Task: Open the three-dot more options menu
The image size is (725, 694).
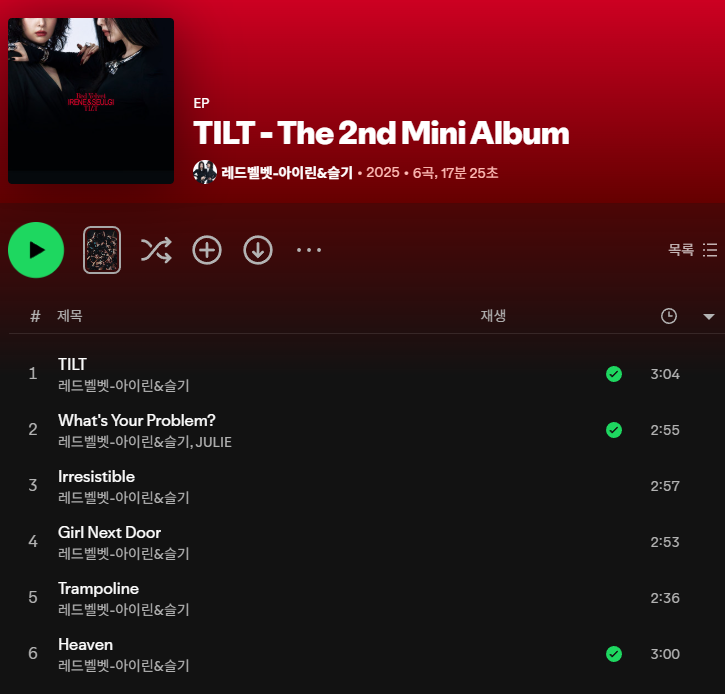Action: 309,250
